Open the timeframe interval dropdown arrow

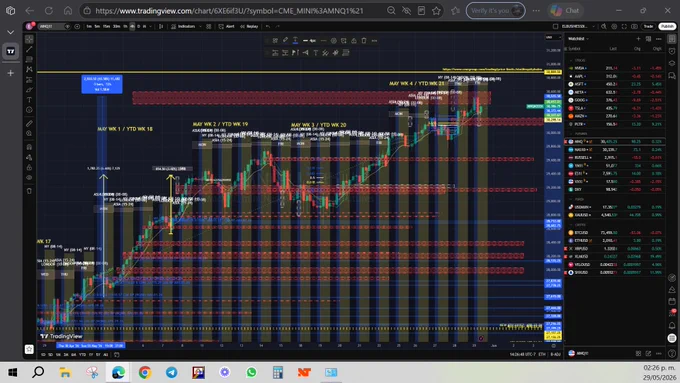point(150,26)
